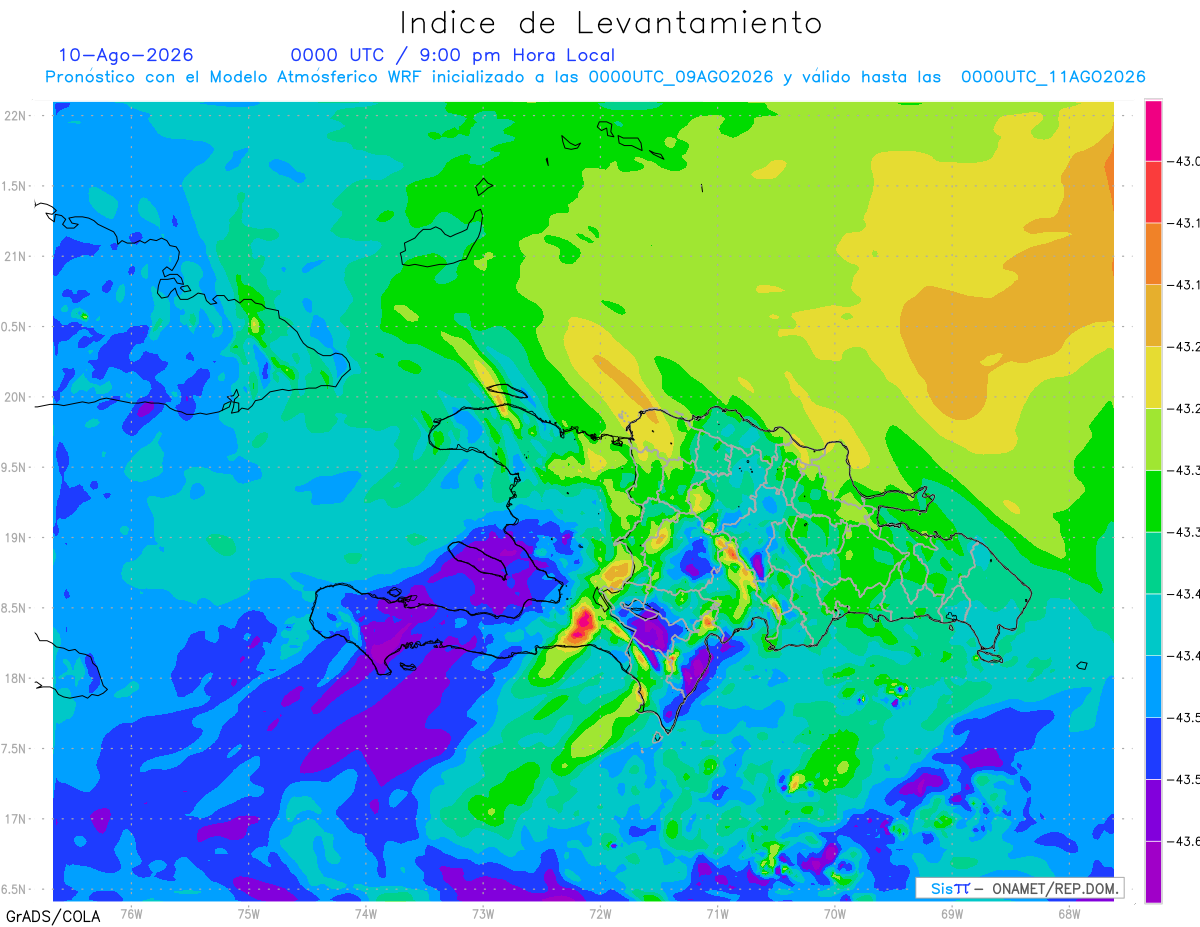Click the latitude label "20N"
This screenshot has width=1200, height=927.
click(x=16, y=397)
